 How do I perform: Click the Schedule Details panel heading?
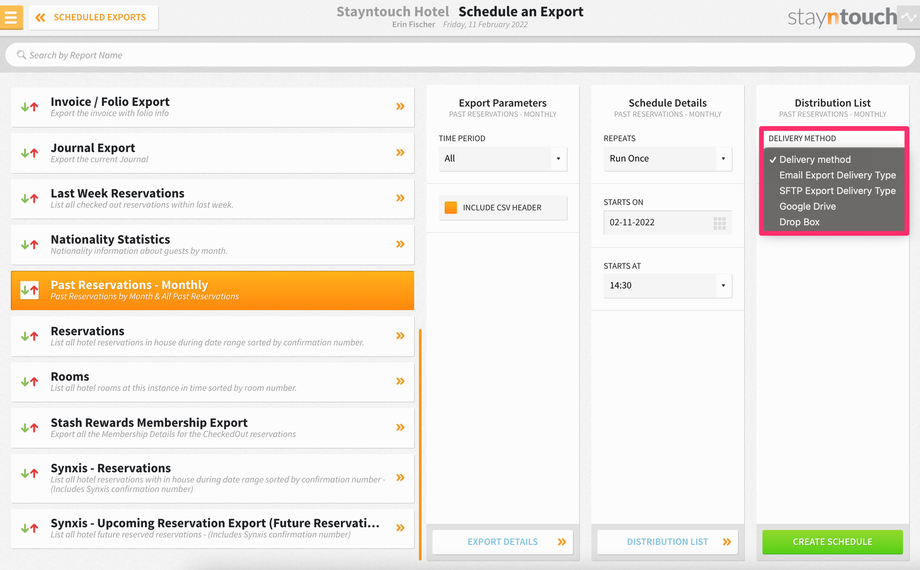click(x=668, y=103)
